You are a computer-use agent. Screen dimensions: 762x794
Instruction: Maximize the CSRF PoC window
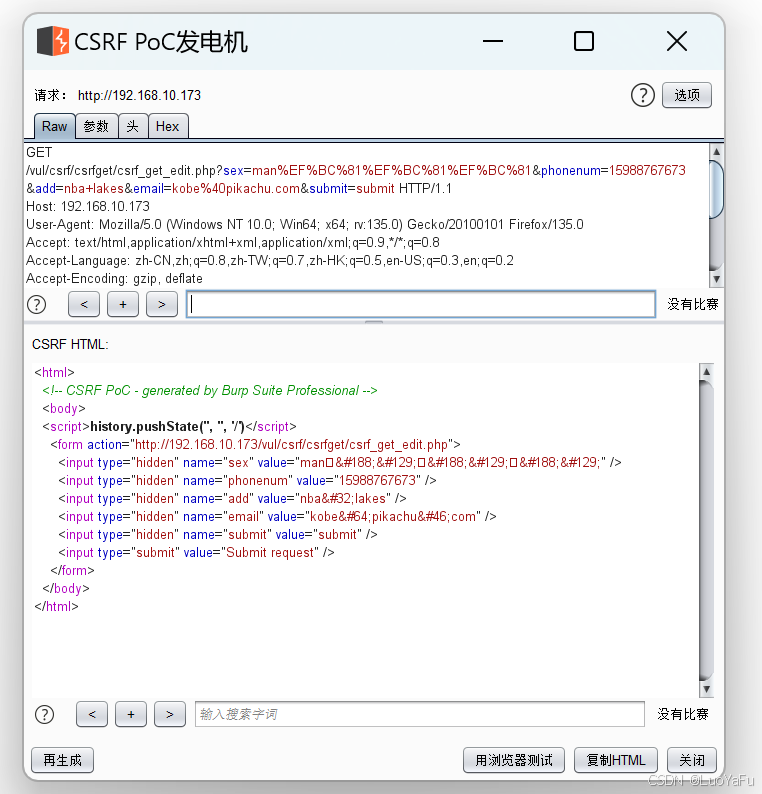coord(584,41)
